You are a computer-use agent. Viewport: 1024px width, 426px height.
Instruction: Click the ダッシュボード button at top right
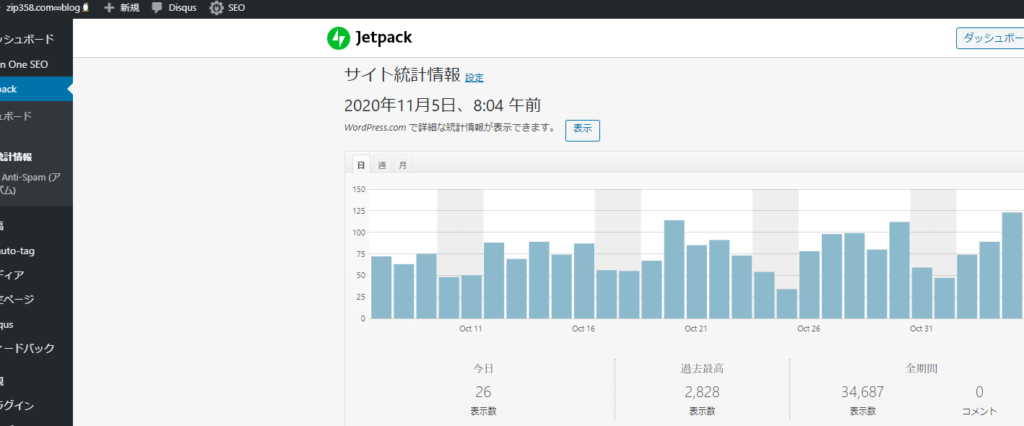990,38
